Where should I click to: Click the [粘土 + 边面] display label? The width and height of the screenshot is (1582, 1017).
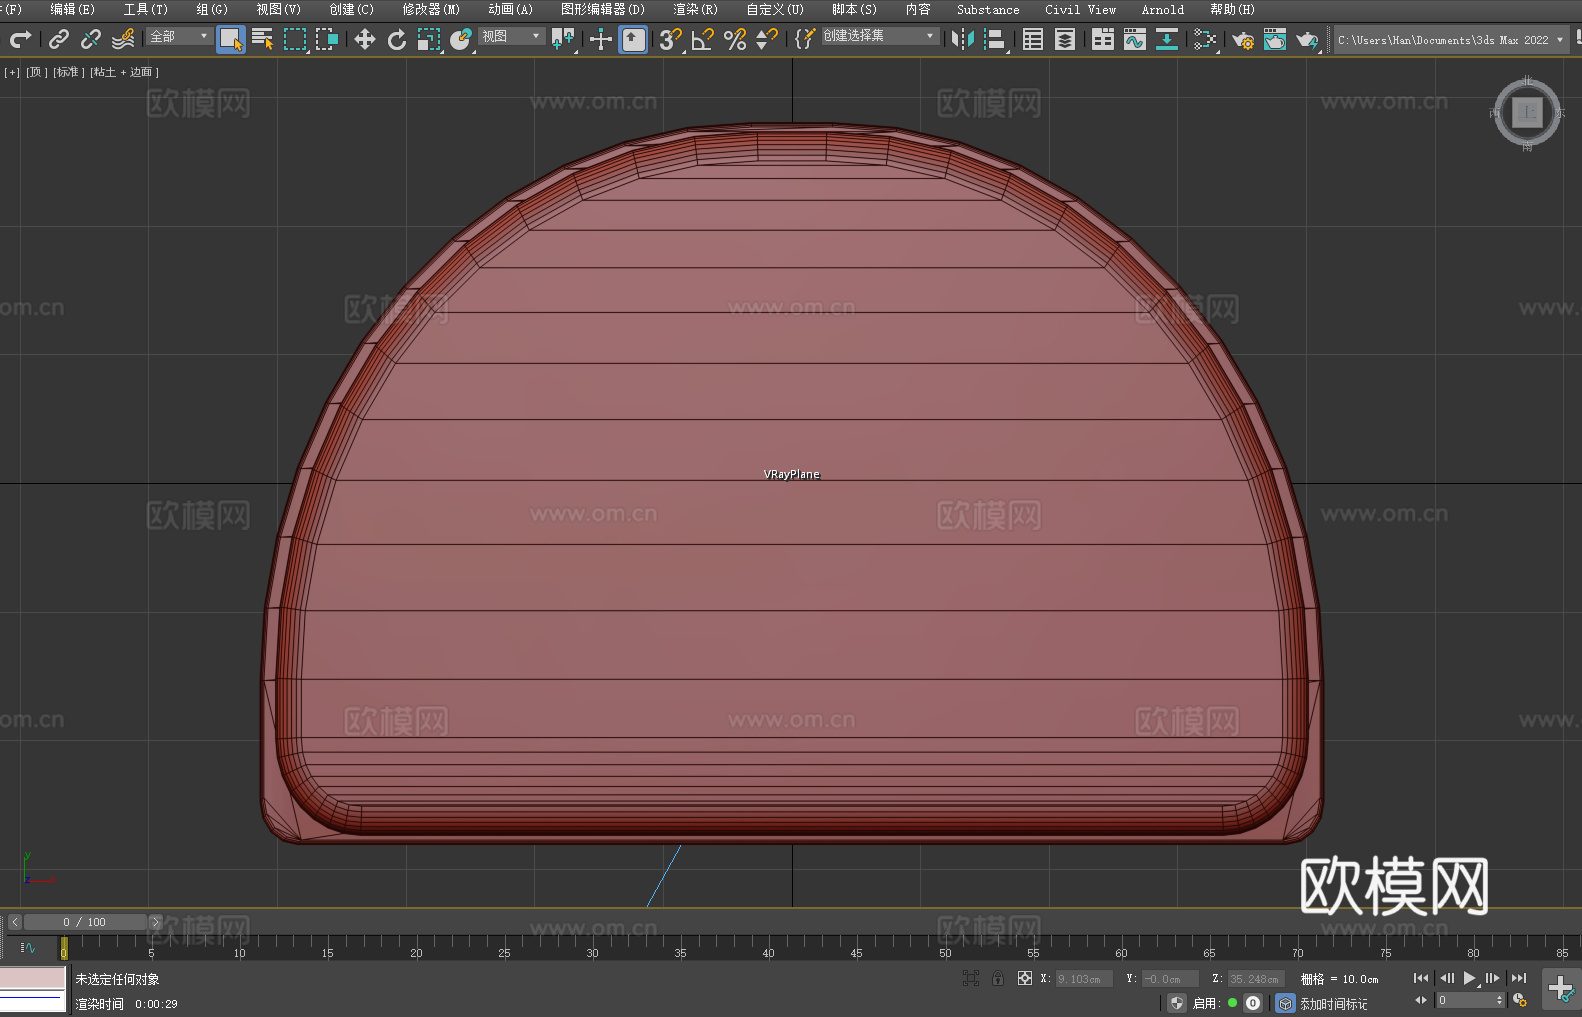click(124, 72)
